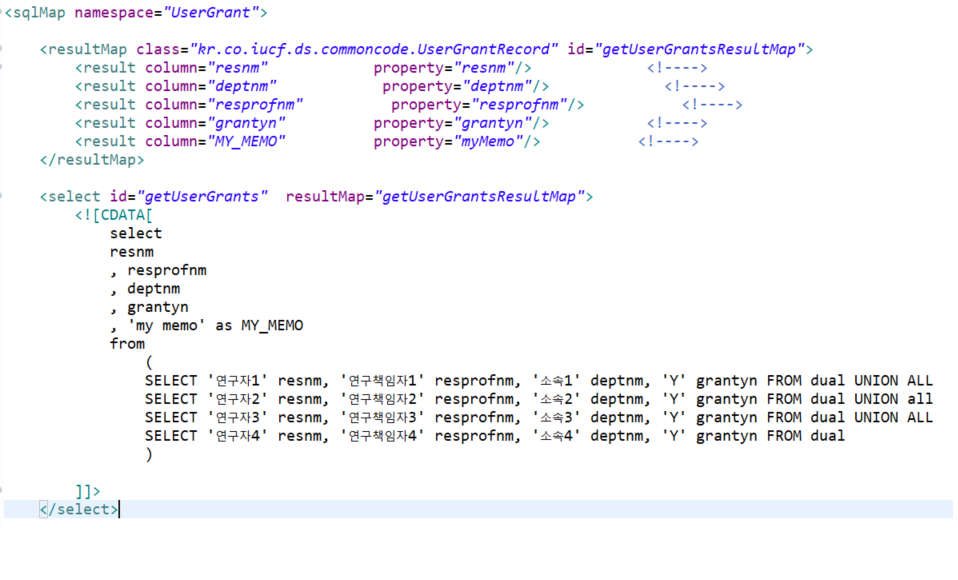This screenshot has width=958, height=580.
Task: Click lowercase "select" keyword inside CDATA
Action: pyautogui.click(x=136, y=233)
